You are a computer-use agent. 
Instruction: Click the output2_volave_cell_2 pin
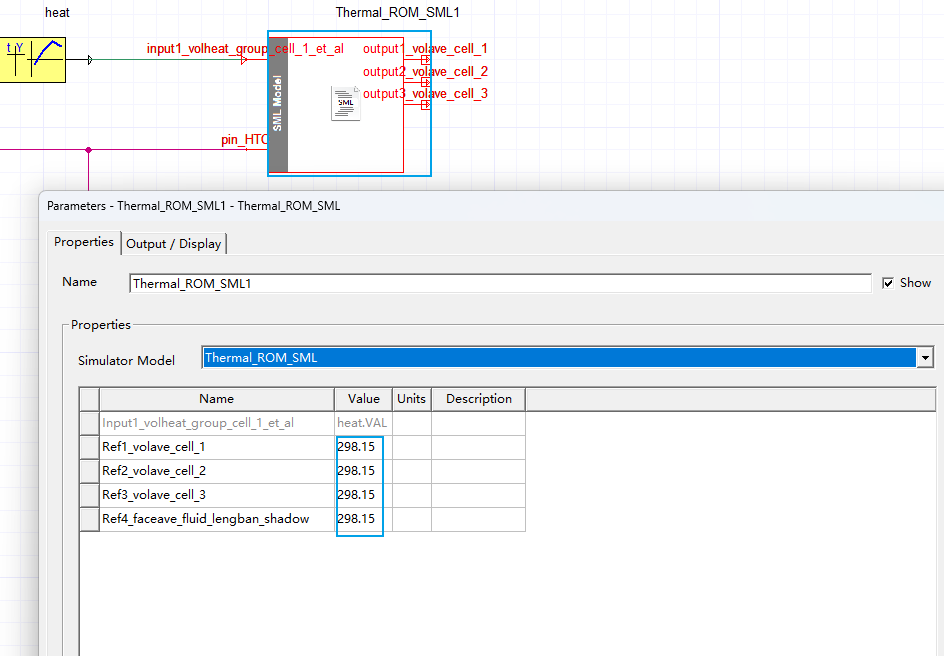[x=425, y=83]
